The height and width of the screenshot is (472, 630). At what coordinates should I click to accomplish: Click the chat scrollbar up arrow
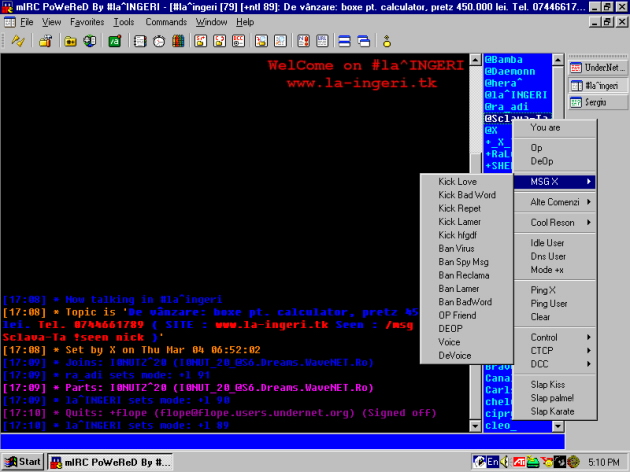coord(475,60)
